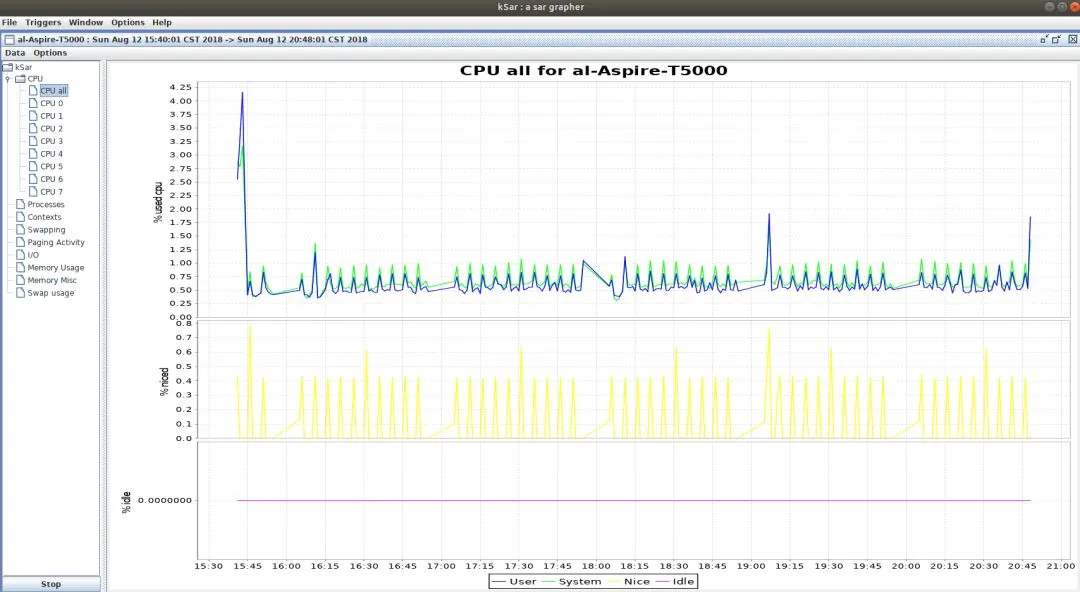Click the 18:00 time axis label

tap(596, 566)
